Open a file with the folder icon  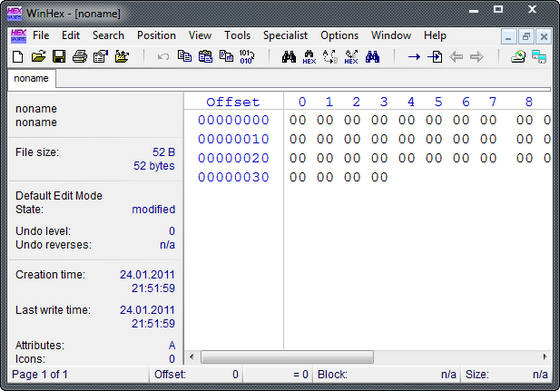click(39, 56)
